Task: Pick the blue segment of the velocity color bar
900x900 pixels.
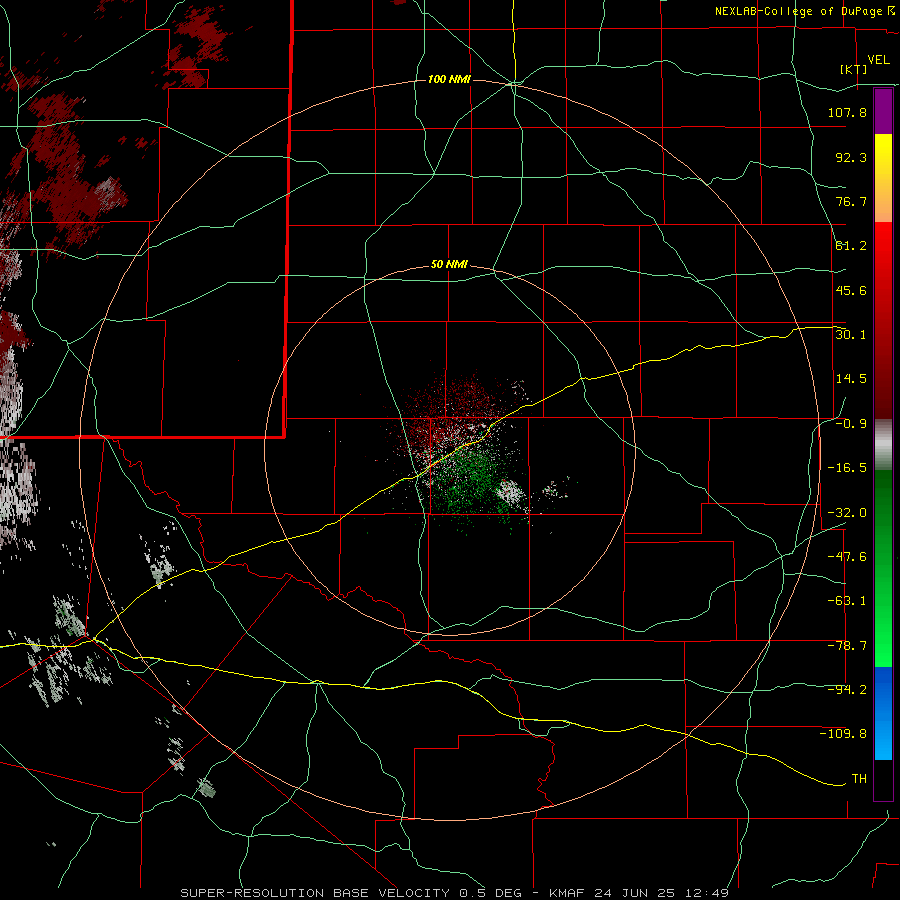Action: 883,713
